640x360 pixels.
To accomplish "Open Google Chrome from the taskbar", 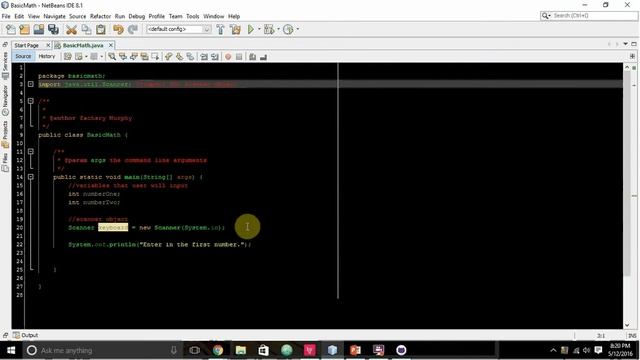I will point(218,350).
